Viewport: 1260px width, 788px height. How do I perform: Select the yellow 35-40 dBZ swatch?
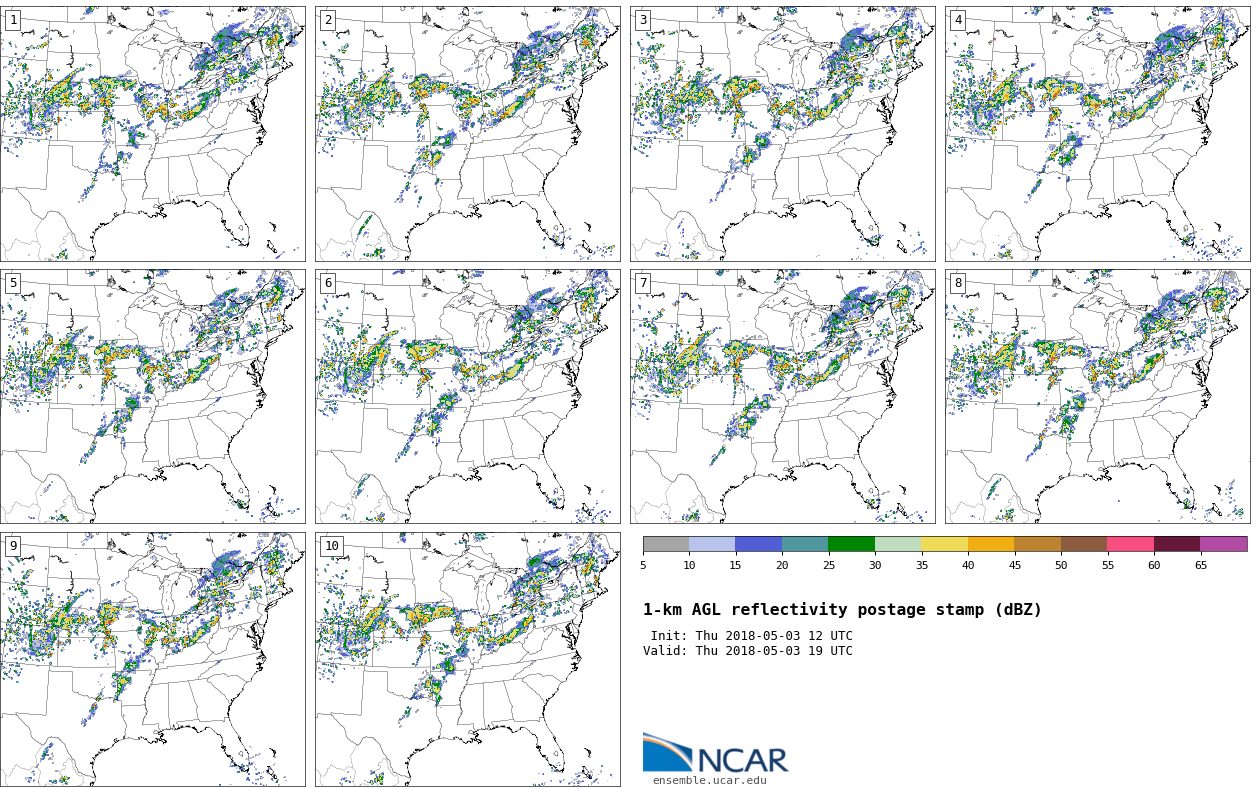click(944, 544)
